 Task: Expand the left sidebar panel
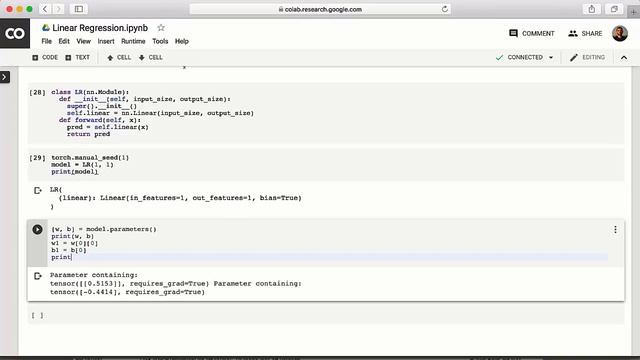[x=4, y=77]
